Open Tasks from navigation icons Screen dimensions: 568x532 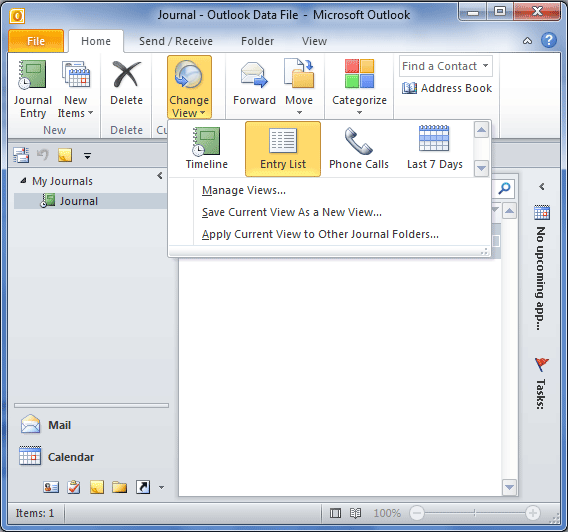pos(74,487)
